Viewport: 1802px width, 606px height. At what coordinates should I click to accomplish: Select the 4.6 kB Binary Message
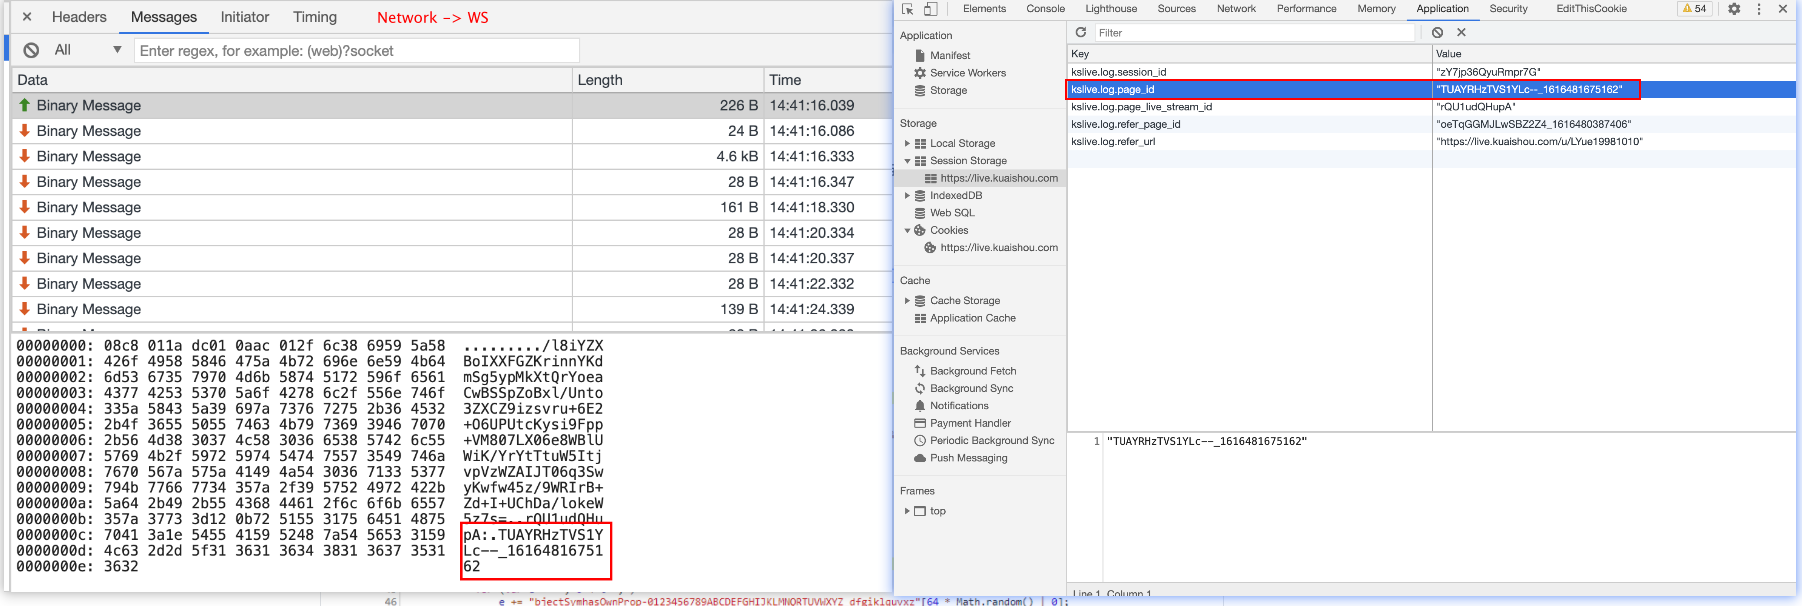point(452,156)
